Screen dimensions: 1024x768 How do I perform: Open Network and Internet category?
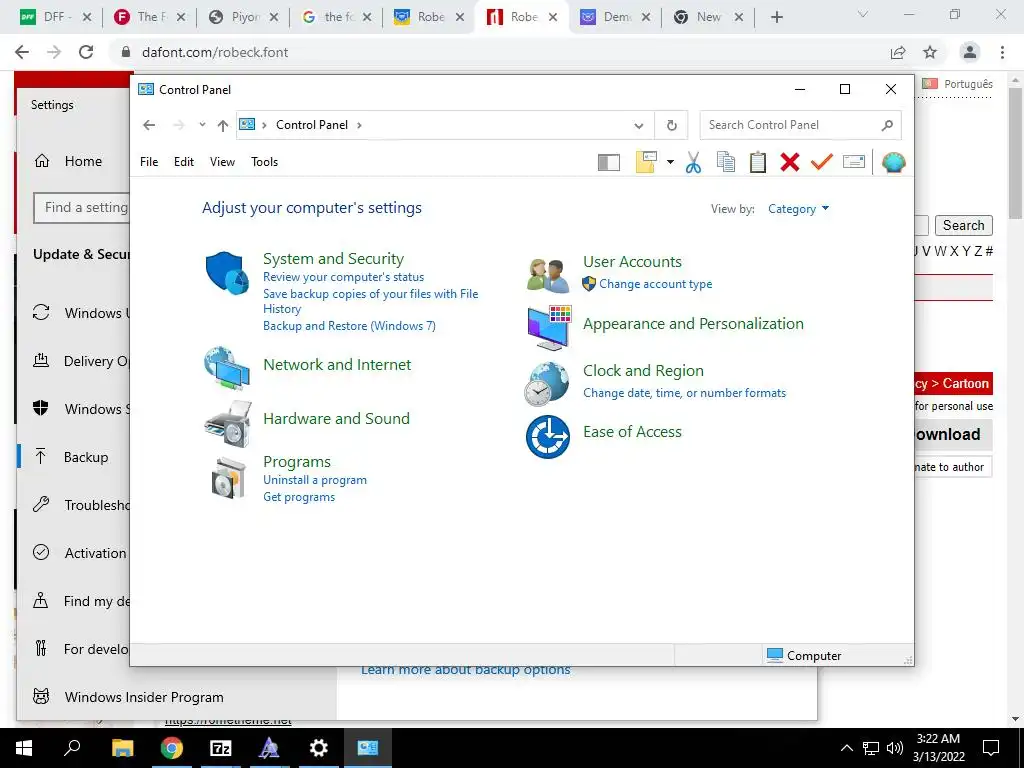[x=337, y=364]
